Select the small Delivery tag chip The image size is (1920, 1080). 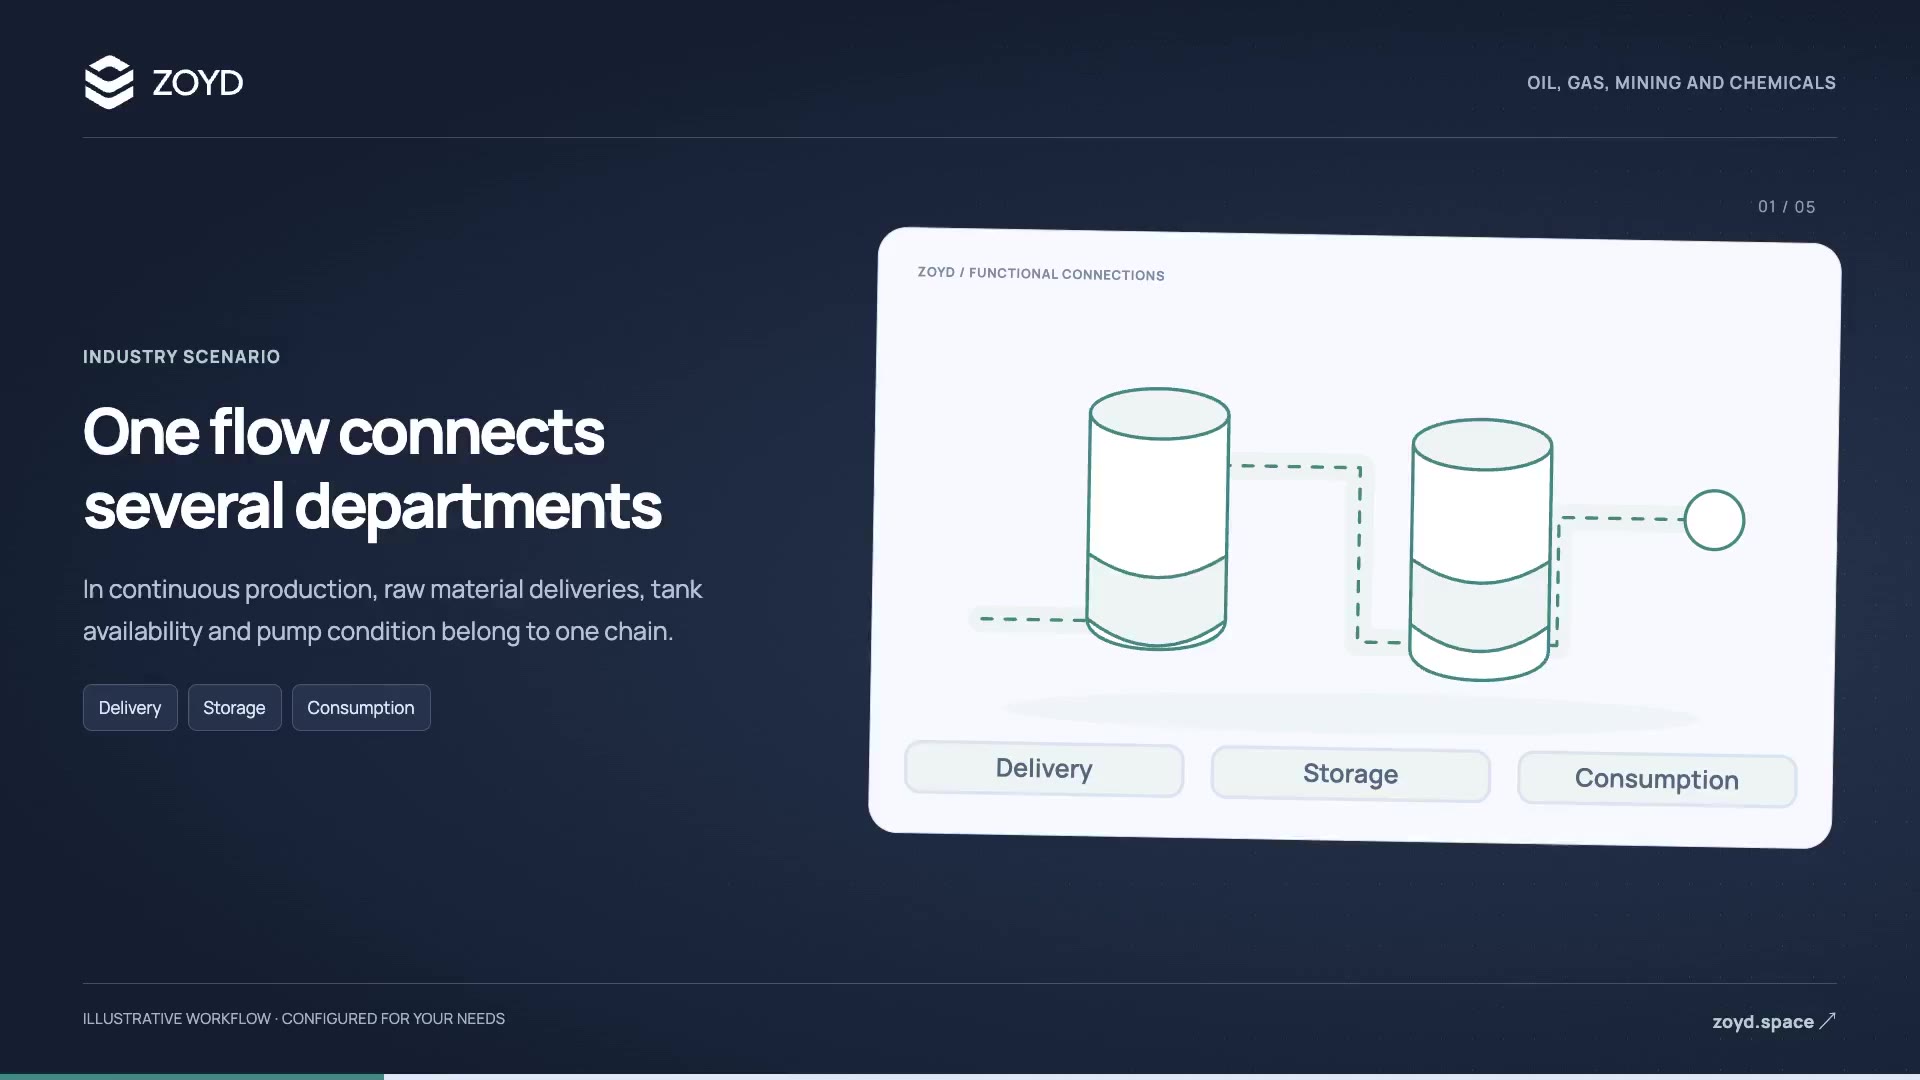pyautogui.click(x=130, y=708)
